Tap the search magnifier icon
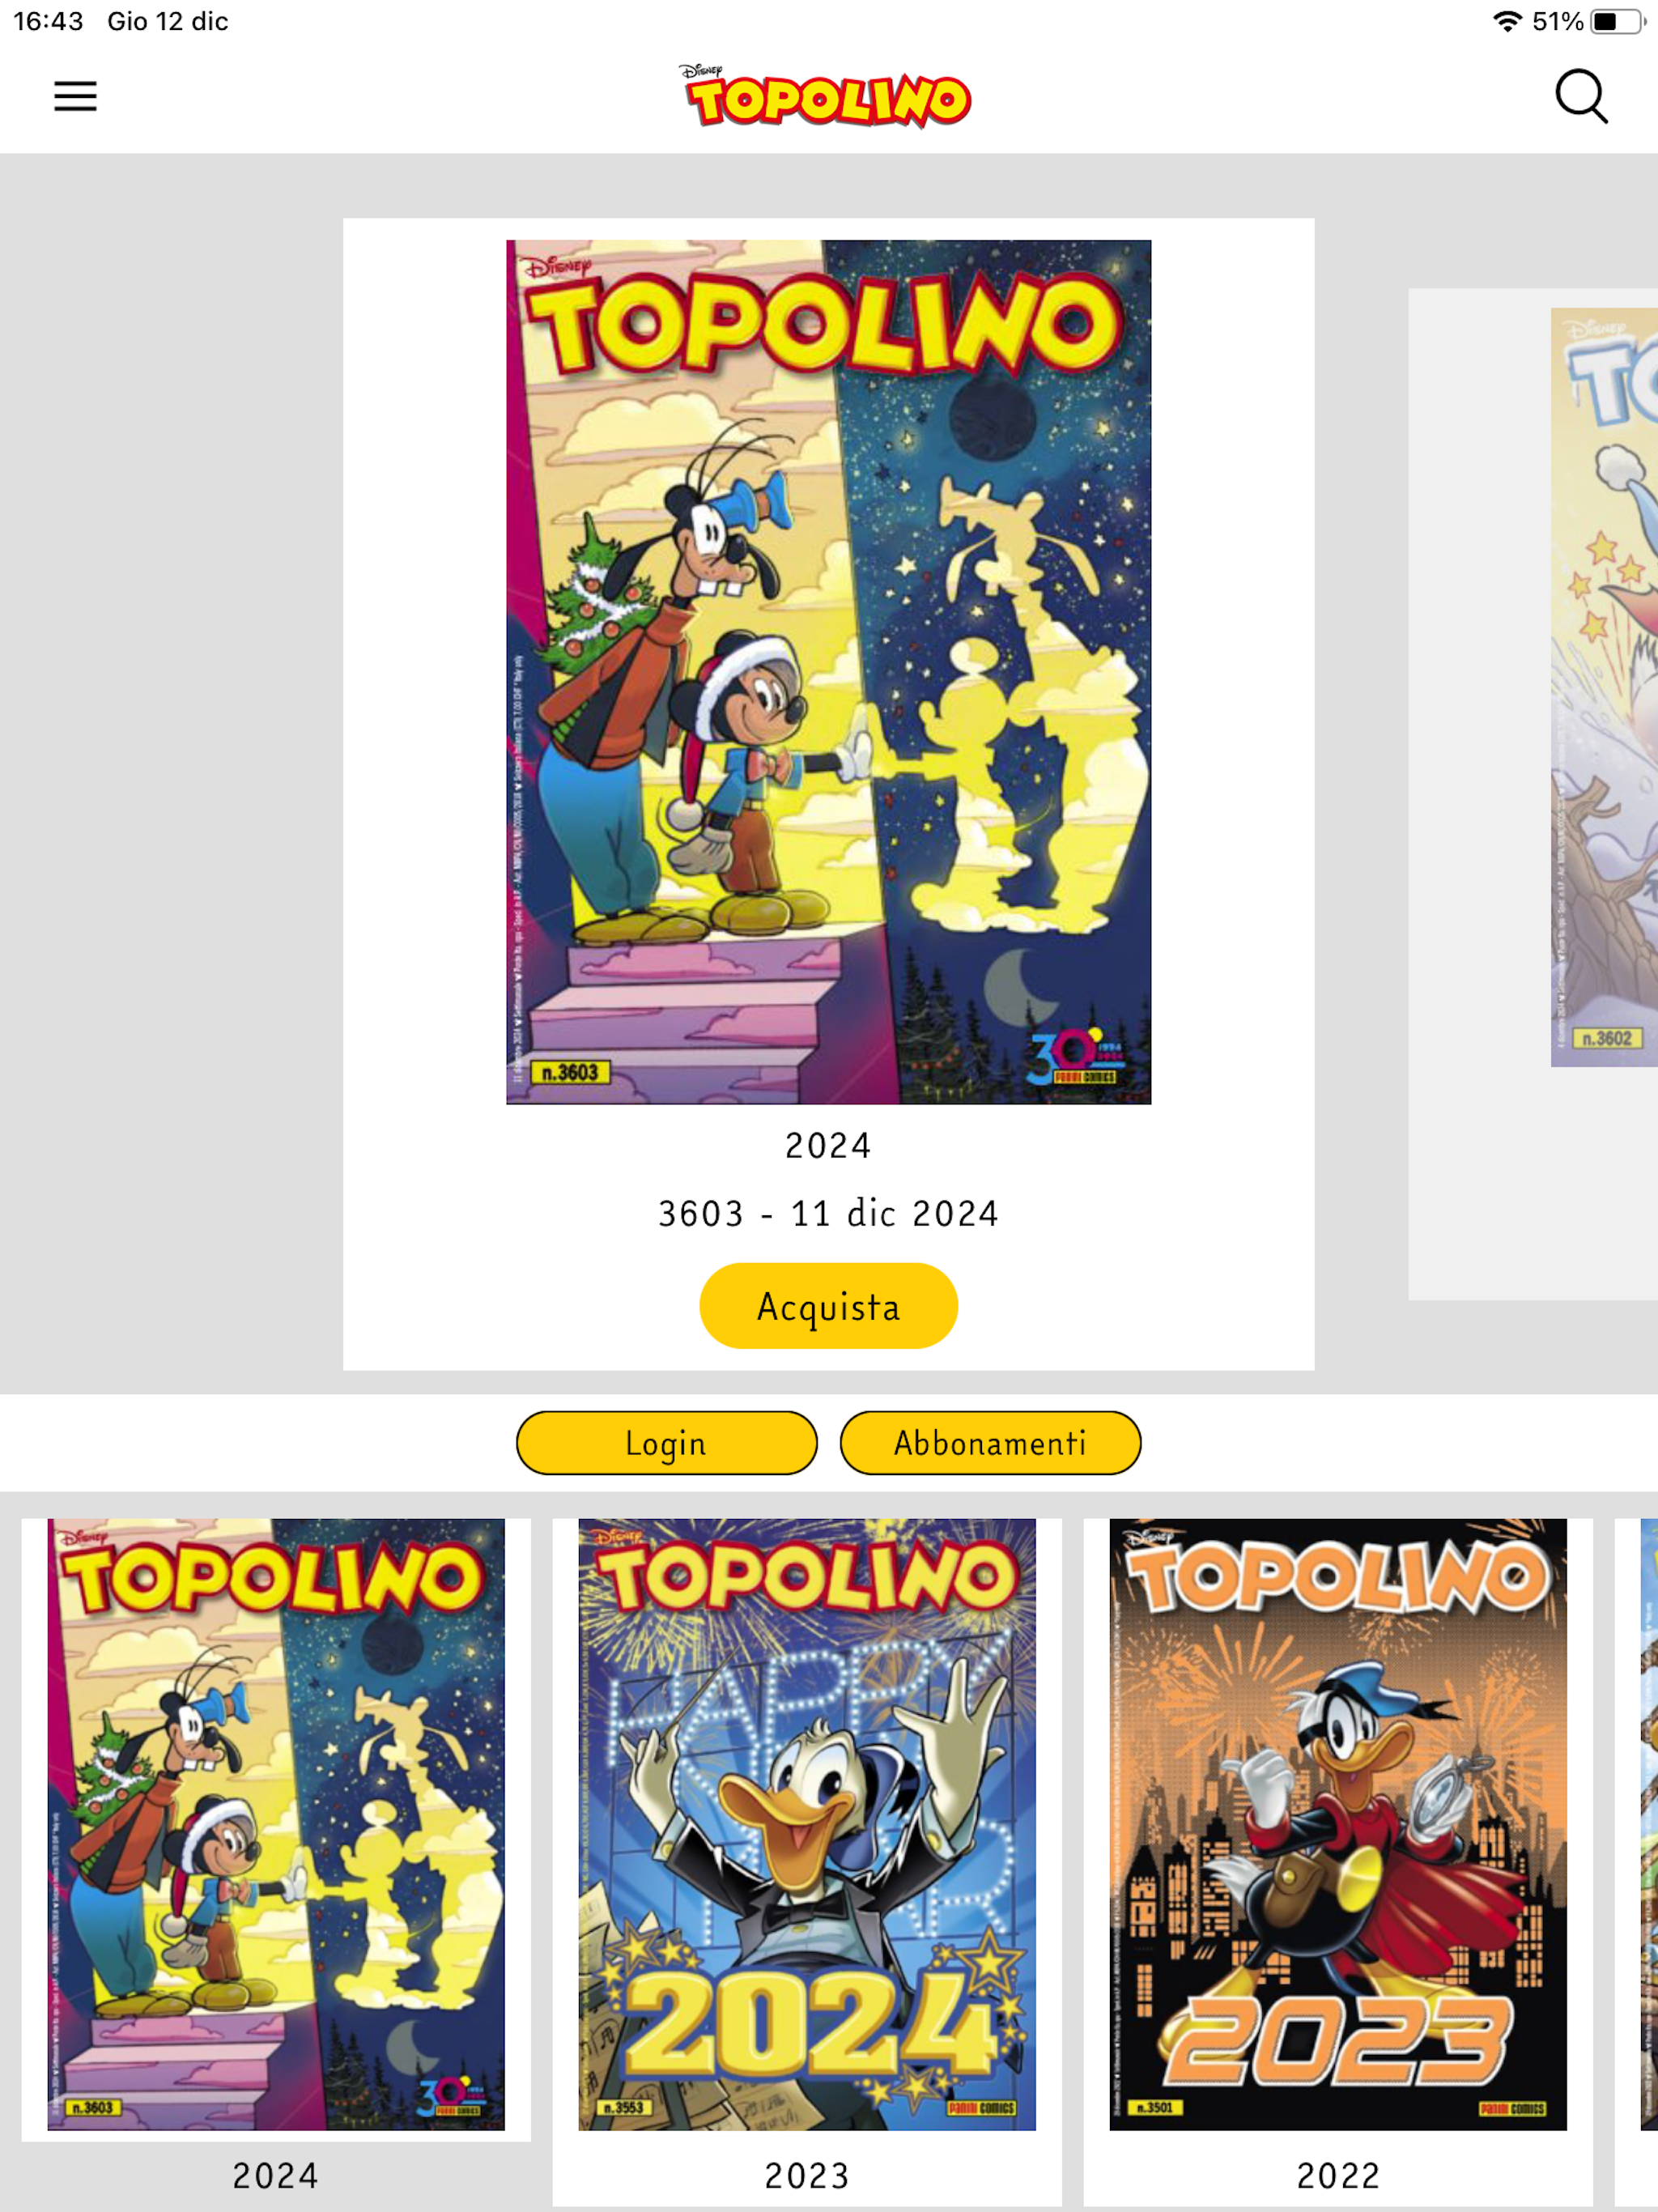The height and width of the screenshot is (2212, 1658). pyautogui.click(x=1581, y=96)
